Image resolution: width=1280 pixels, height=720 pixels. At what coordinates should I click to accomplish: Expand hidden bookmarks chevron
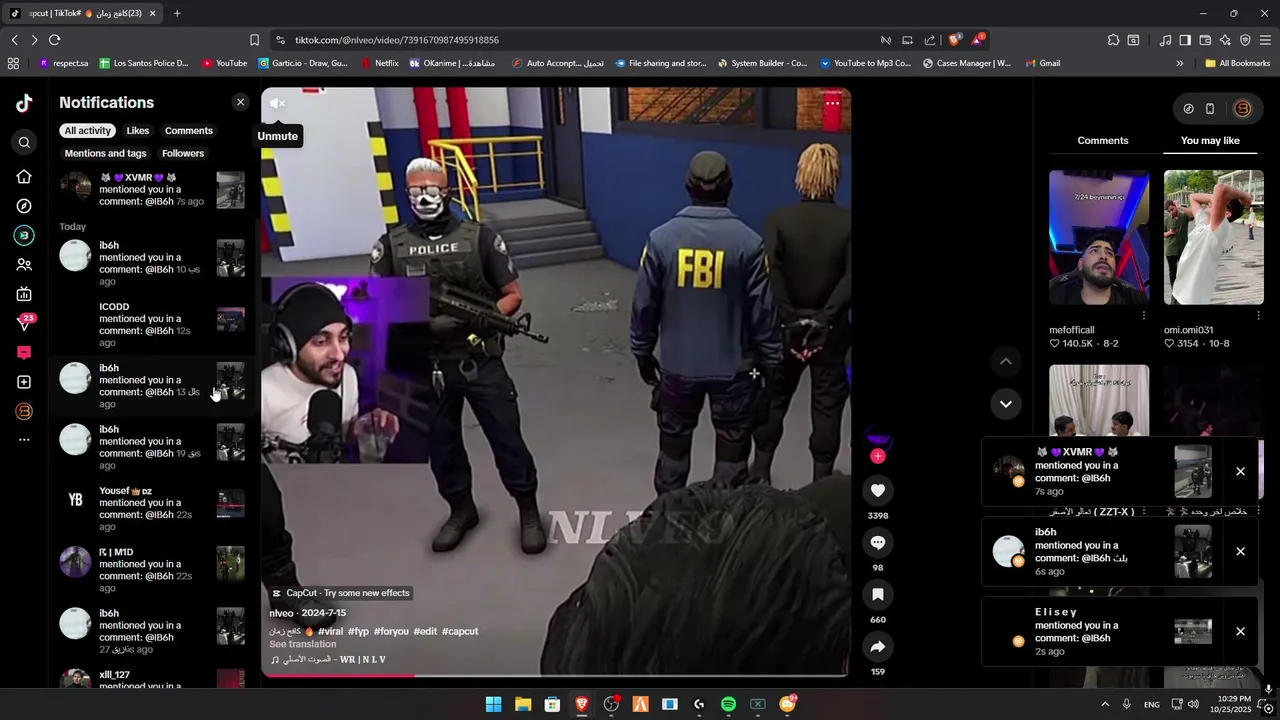[1179, 63]
